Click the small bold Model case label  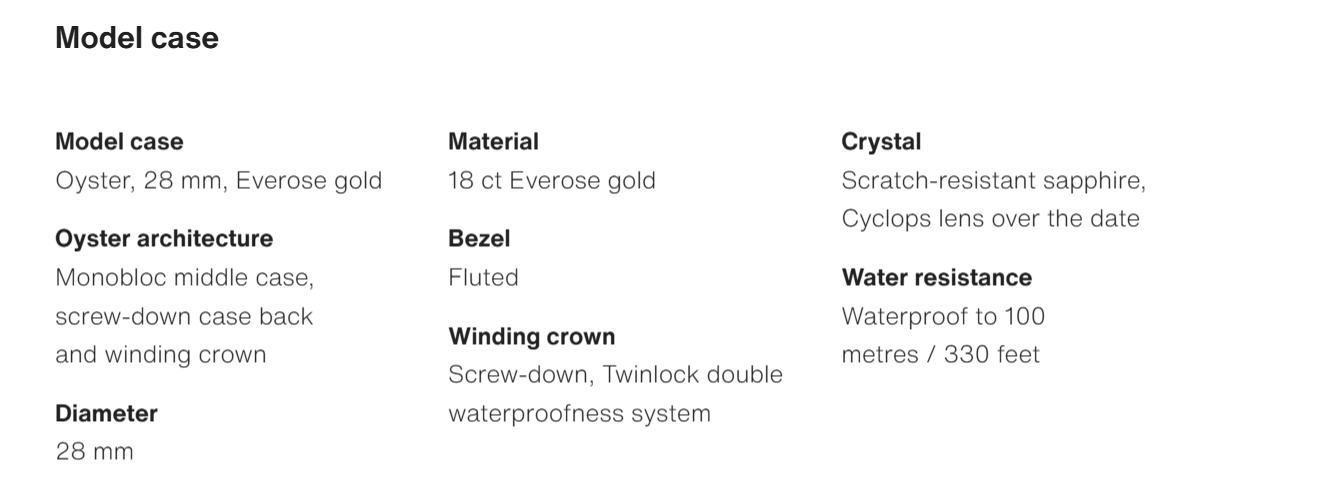coord(119,142)
